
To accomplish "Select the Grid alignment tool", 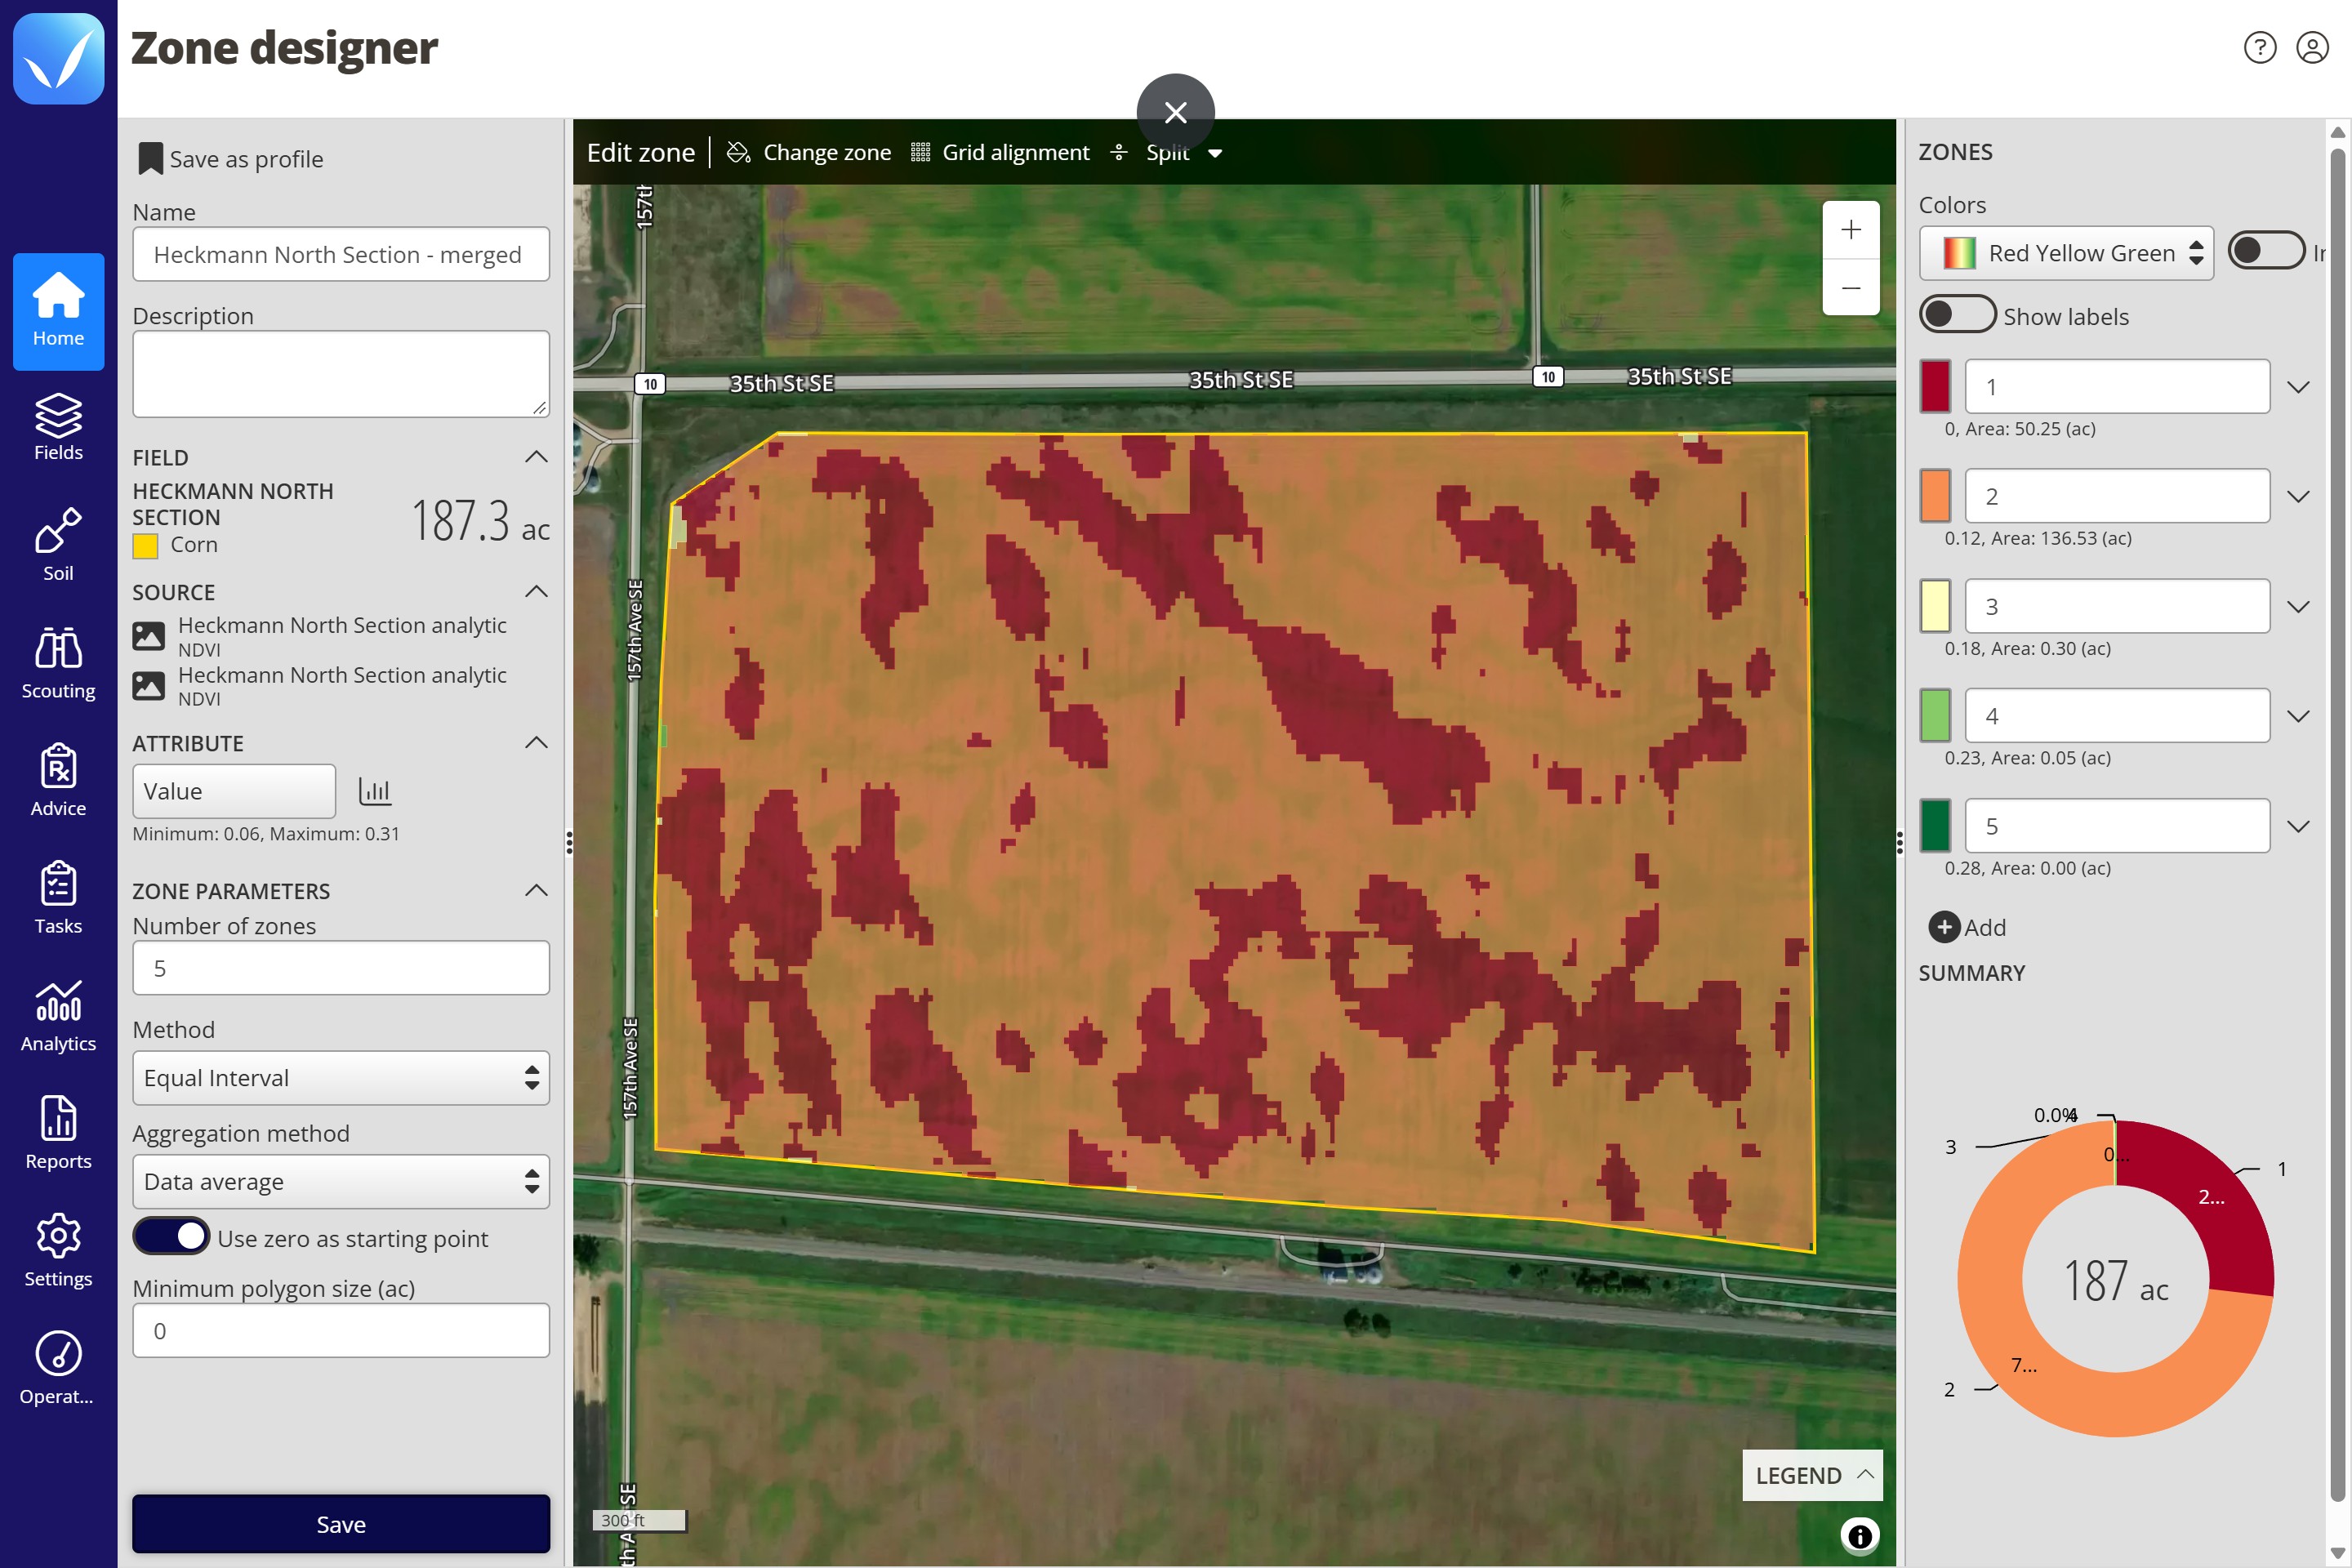I will pos(1000,152).
